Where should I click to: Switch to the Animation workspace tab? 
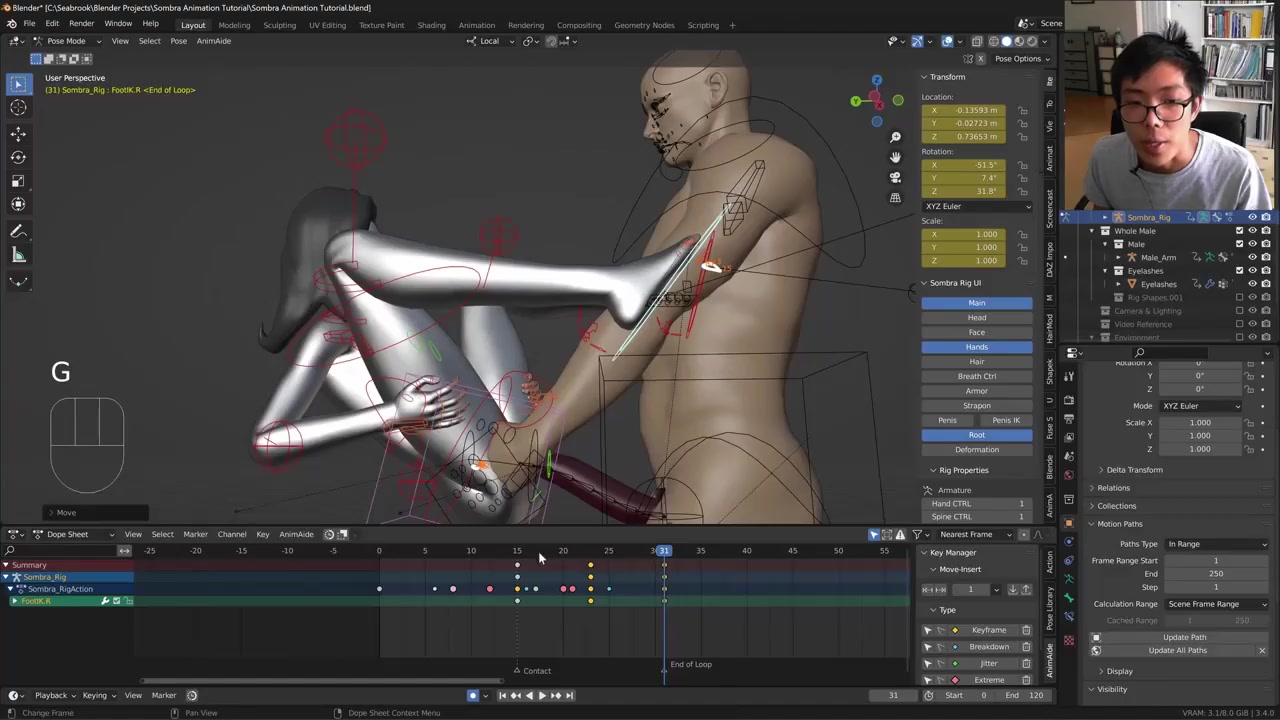(476, 25)
